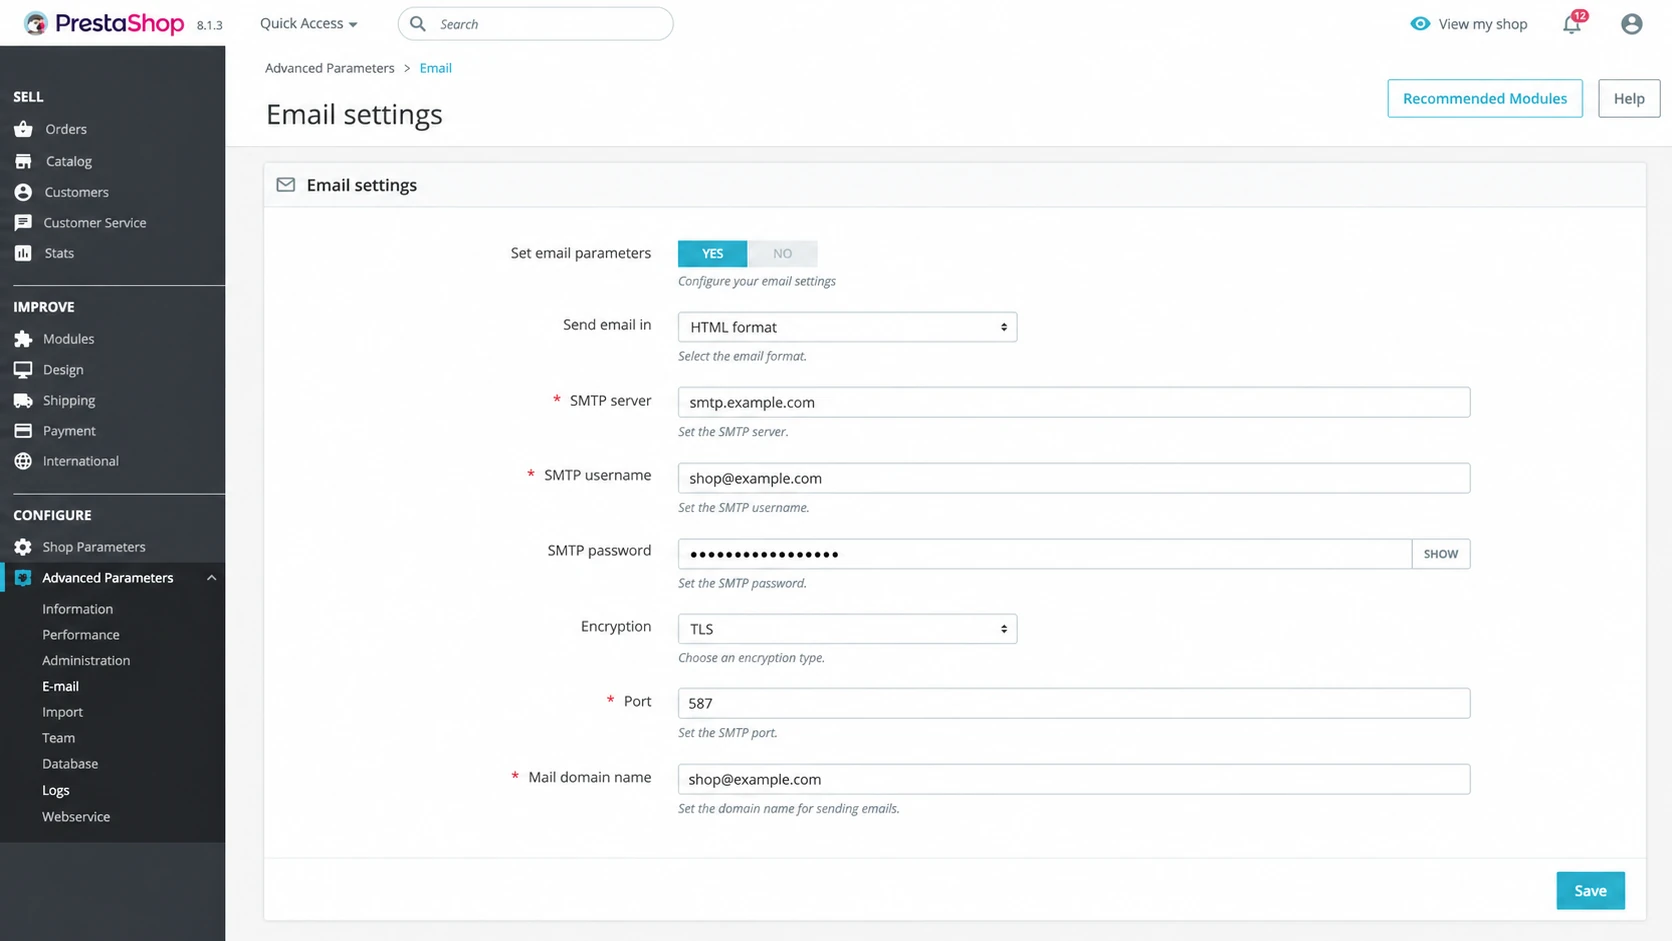Click the Customers person icon
The height and width of the screenshot is (941, 1672).
(23, 192)
